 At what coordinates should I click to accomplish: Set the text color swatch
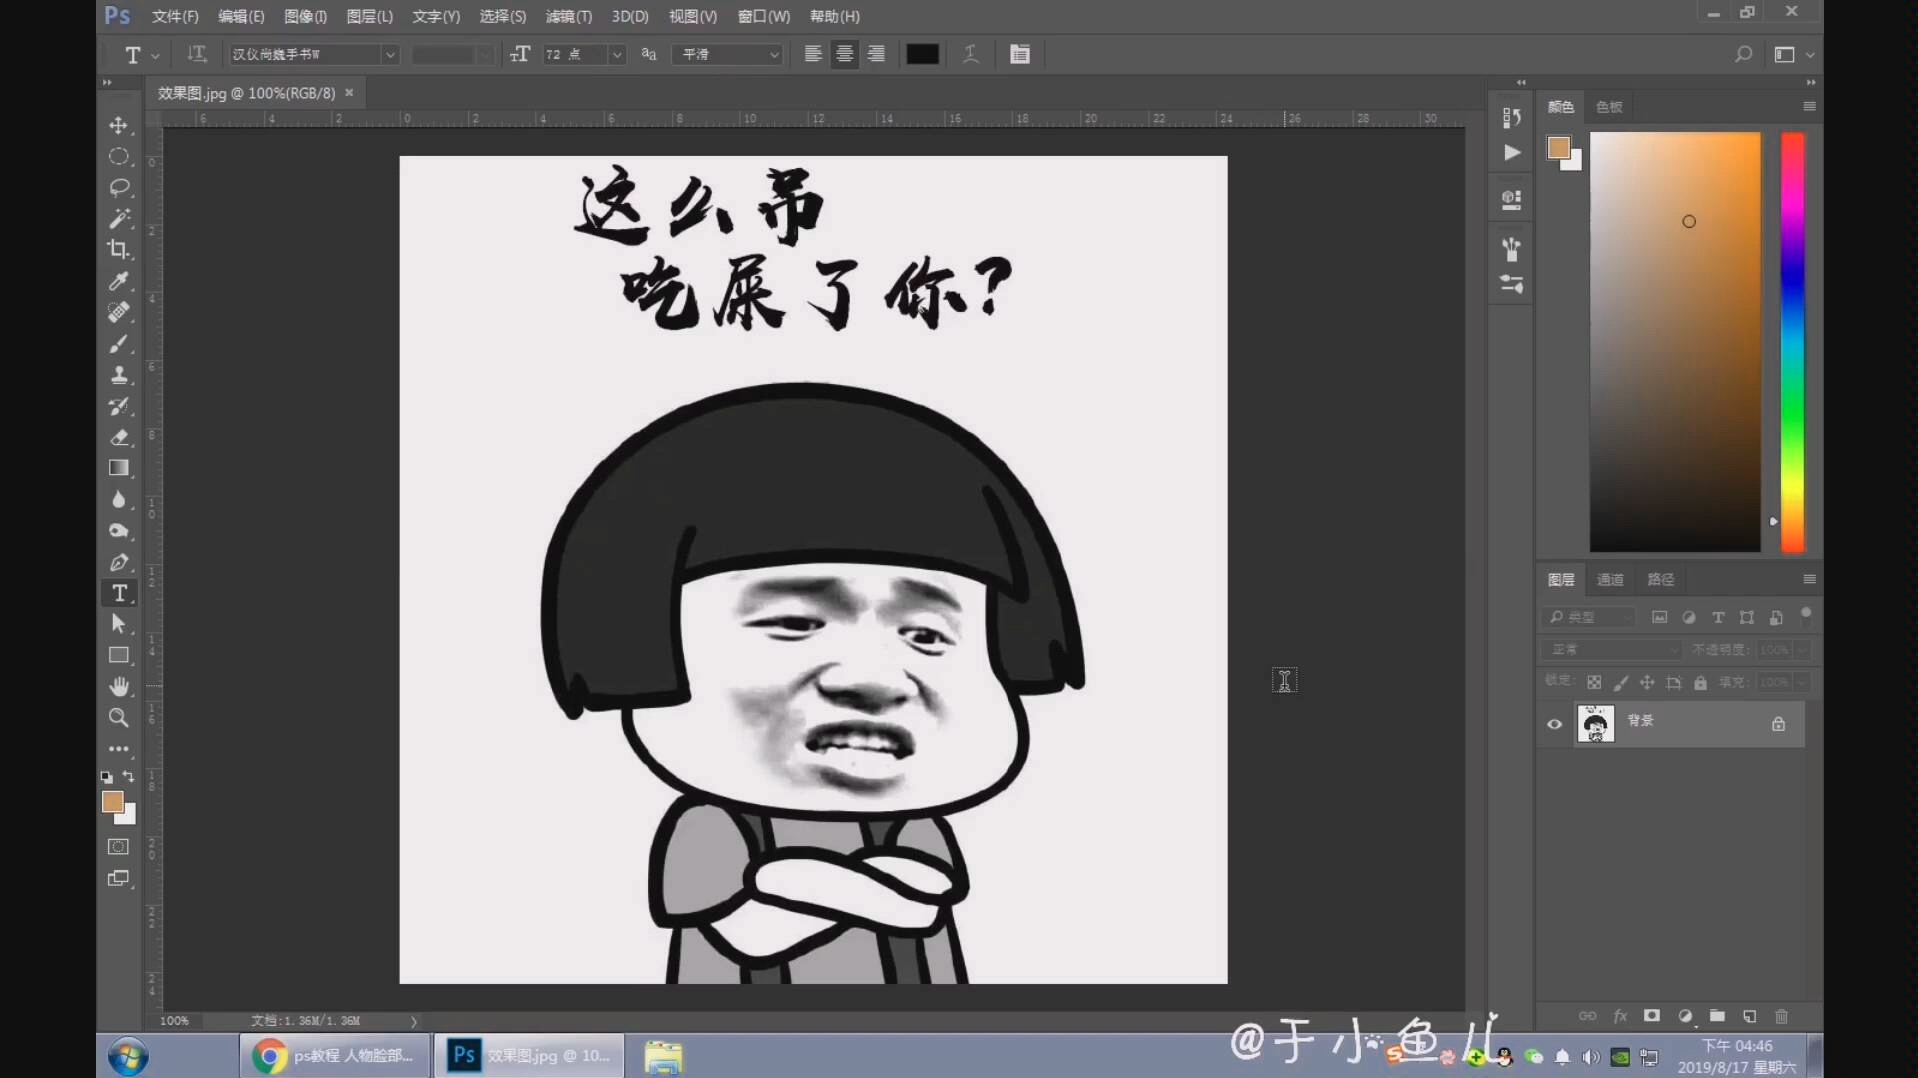[x=922, y=54]
